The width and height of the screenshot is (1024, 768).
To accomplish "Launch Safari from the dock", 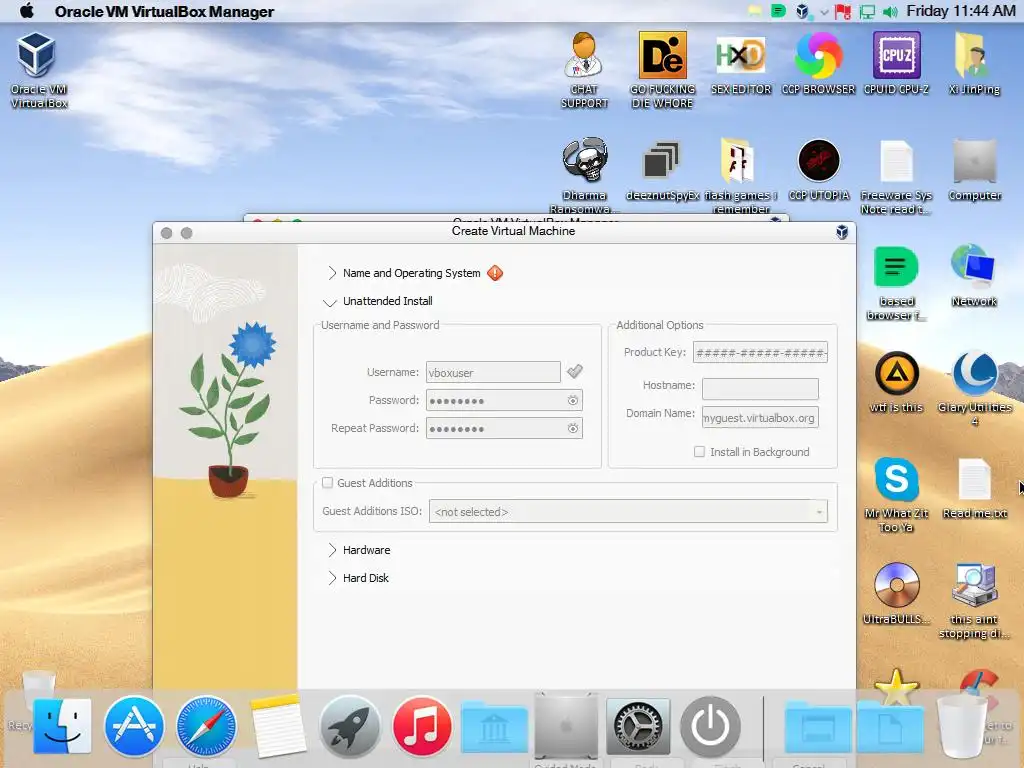I will pyautogui.click(x=206, y=726).
